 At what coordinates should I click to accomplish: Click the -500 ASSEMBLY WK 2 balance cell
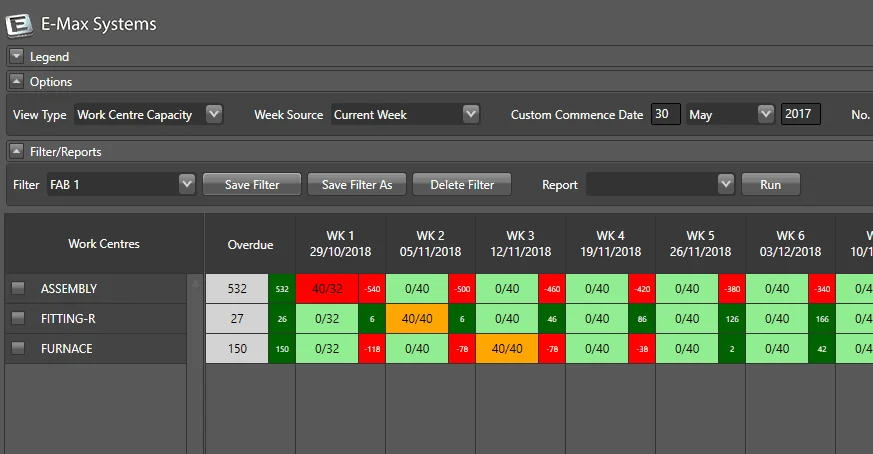[x=462, y=289]
